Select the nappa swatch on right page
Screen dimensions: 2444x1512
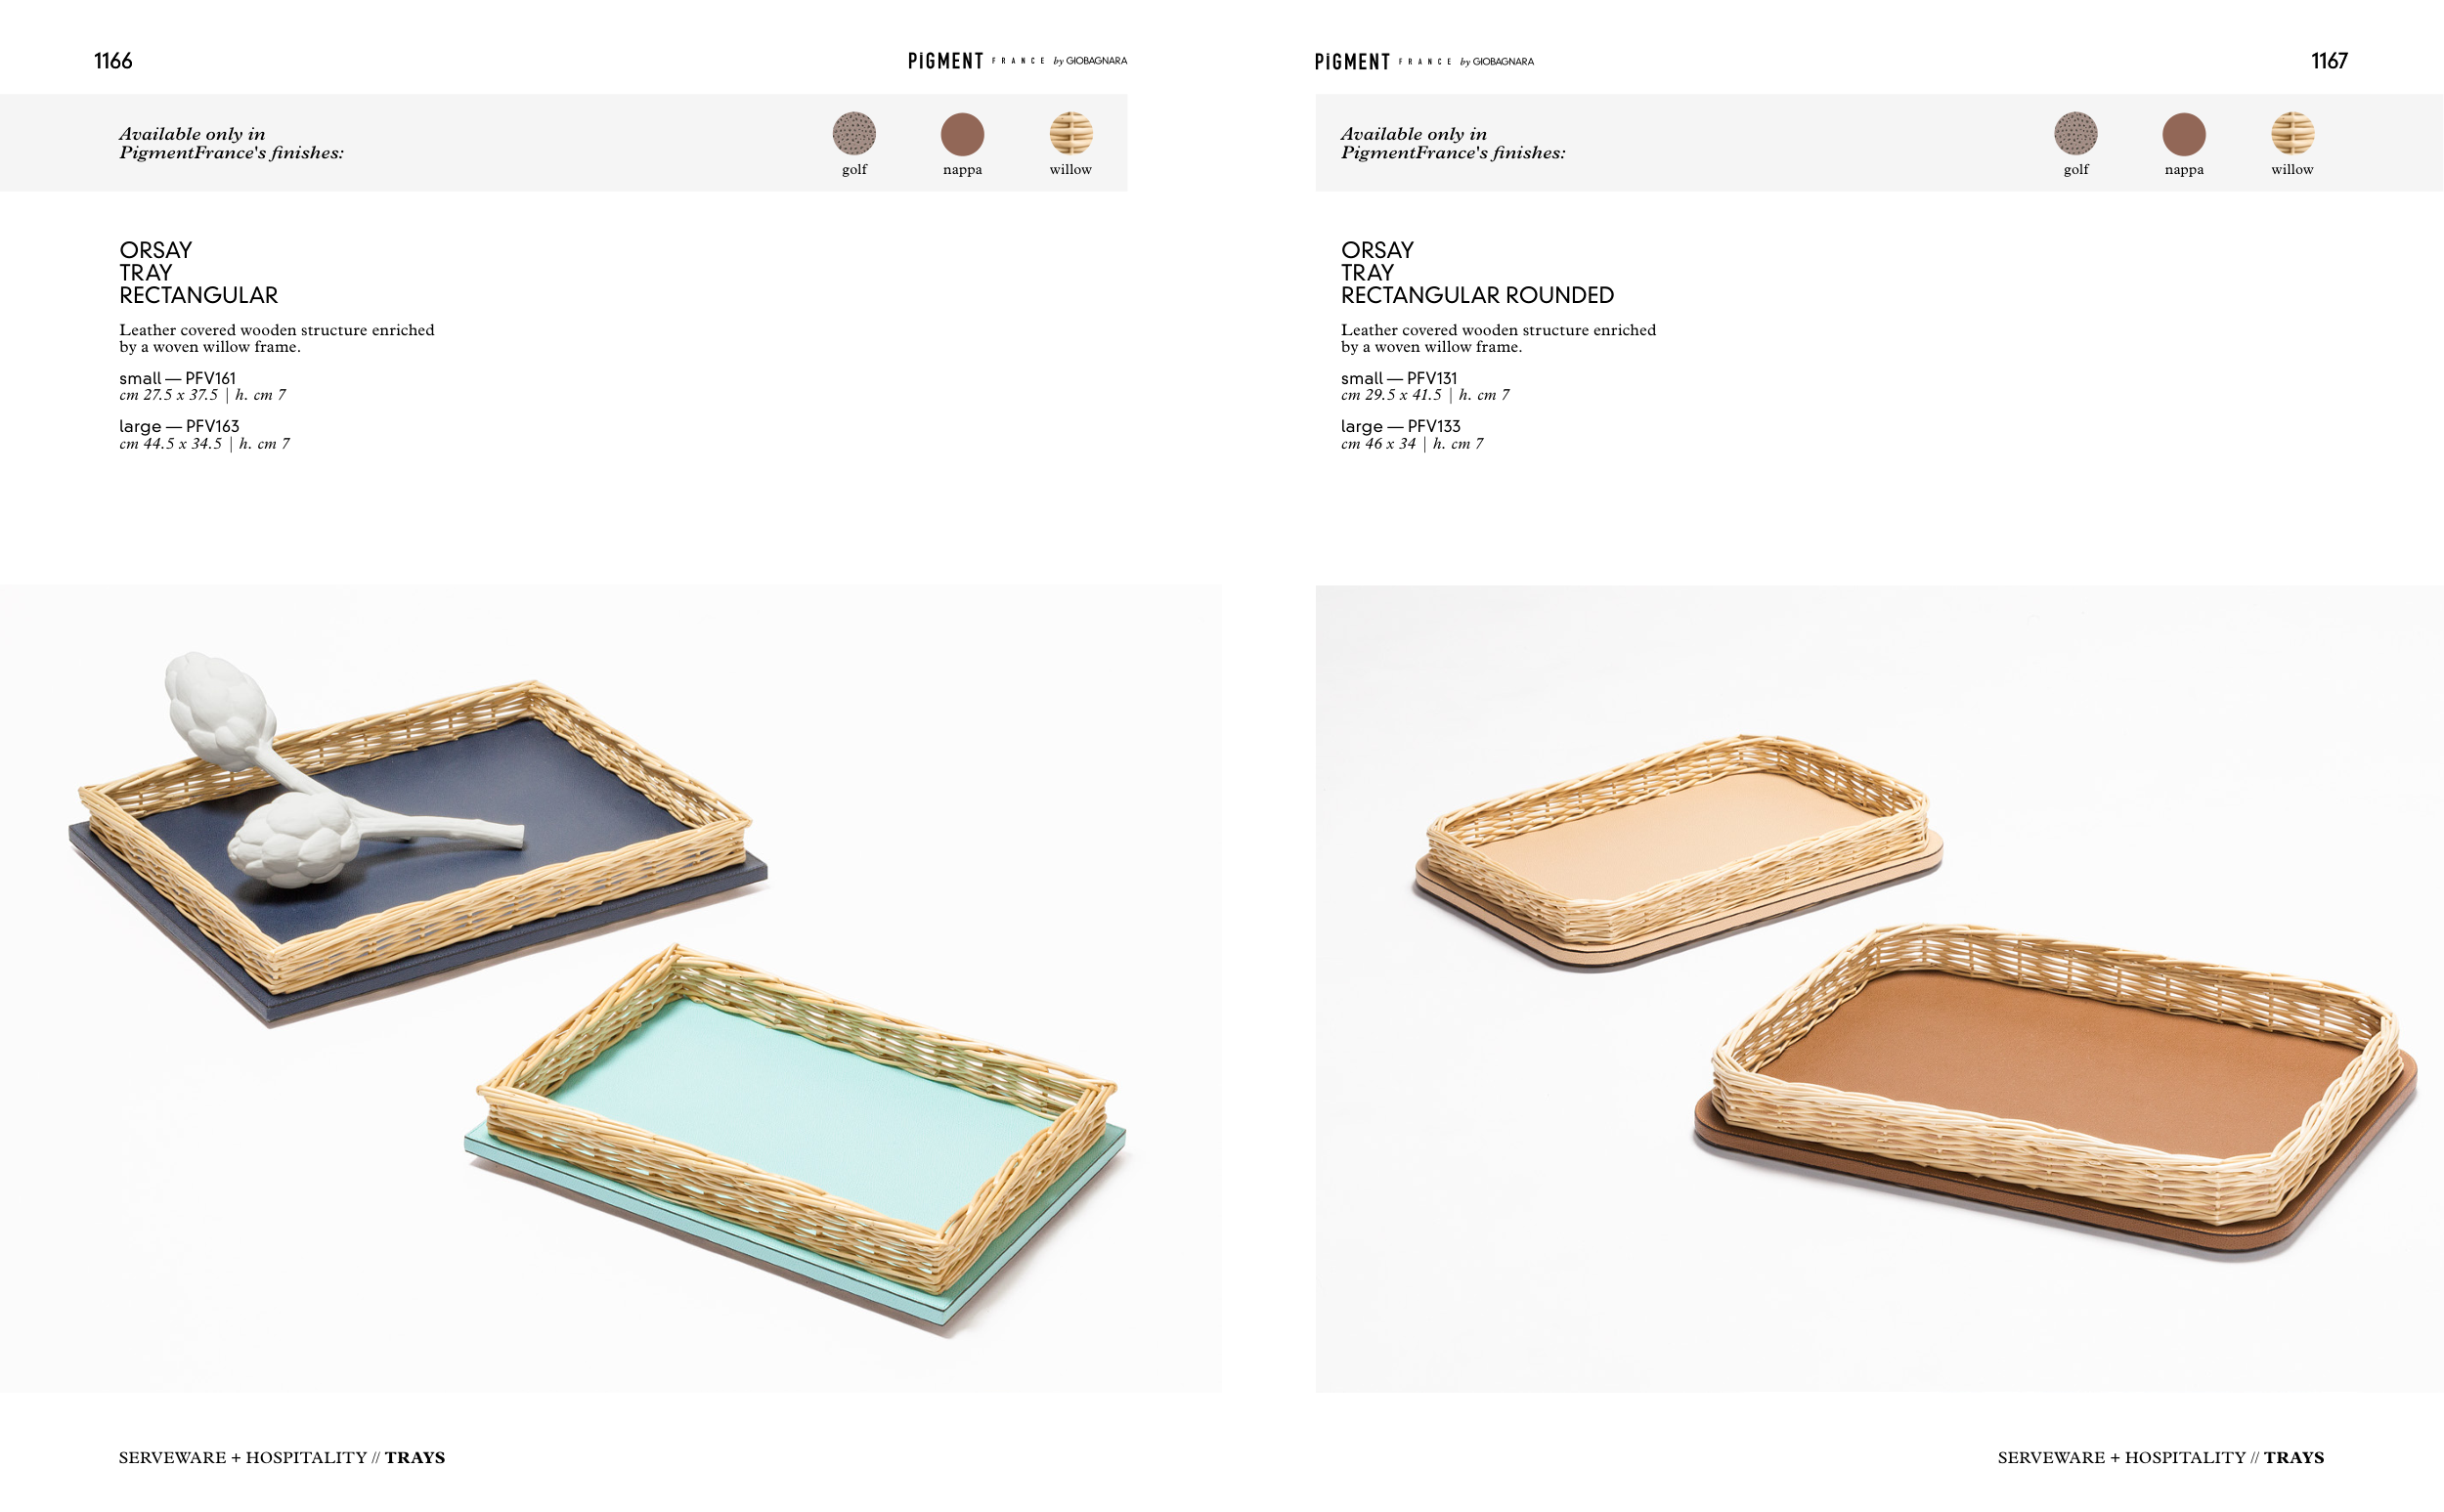[x=2184, y=134]
